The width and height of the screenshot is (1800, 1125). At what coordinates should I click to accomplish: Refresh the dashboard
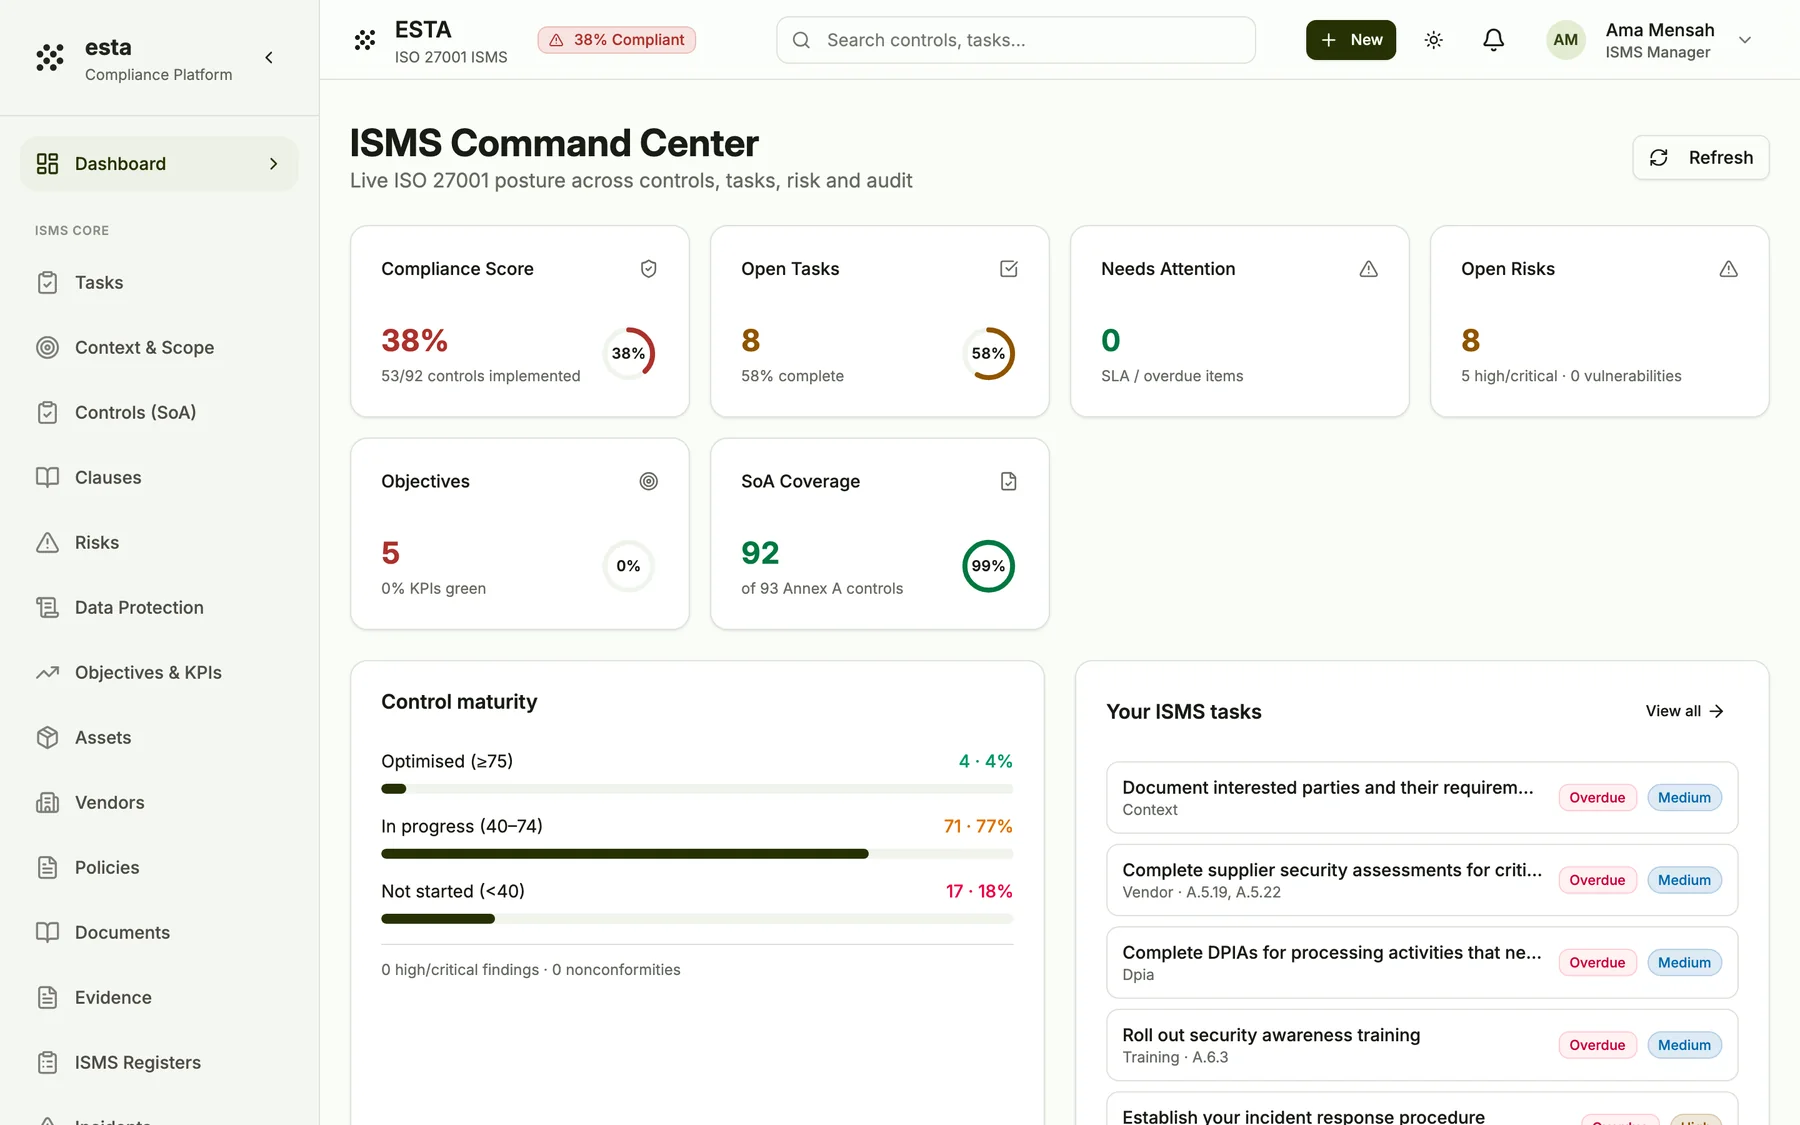point(1700,158)
